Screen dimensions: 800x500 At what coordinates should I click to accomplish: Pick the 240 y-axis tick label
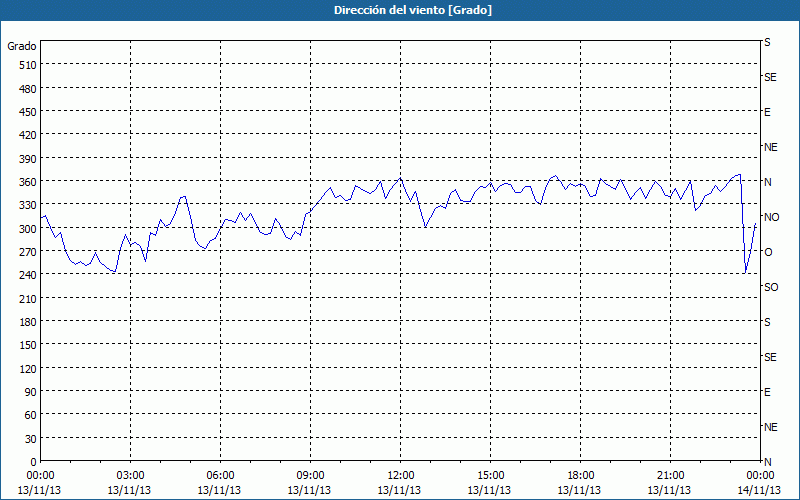click(28, 275)
